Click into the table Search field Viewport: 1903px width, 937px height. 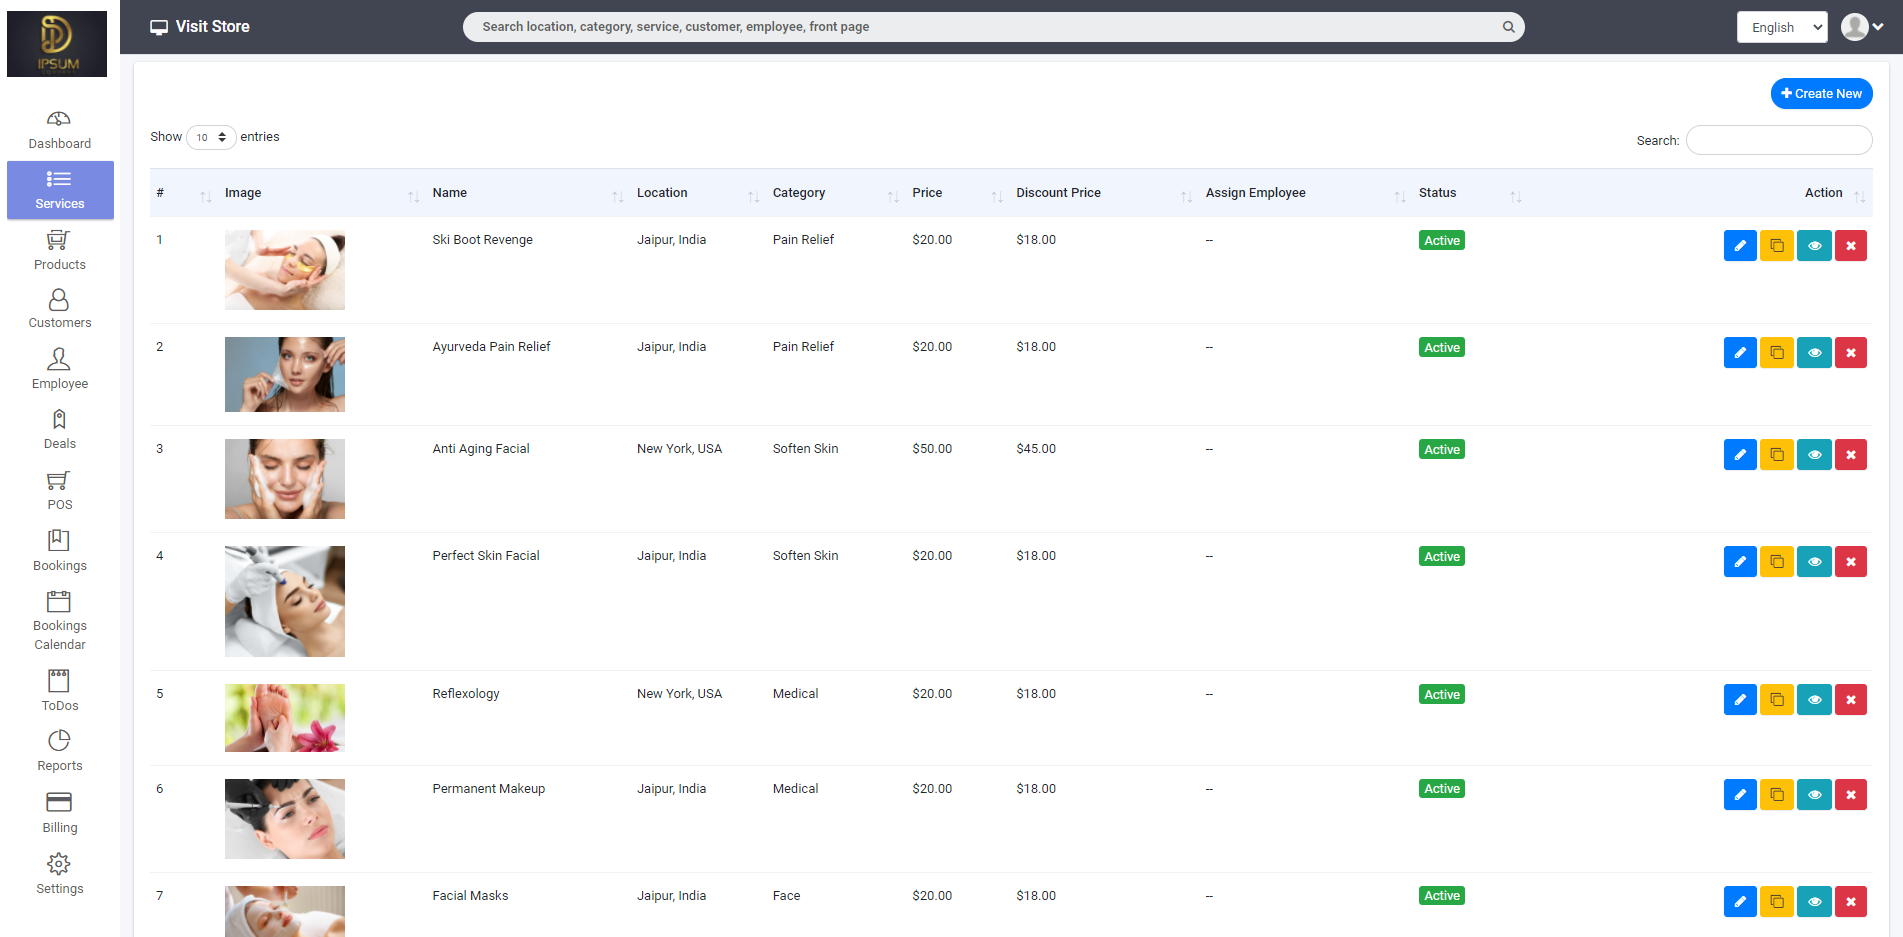[x=1778, y=140]
